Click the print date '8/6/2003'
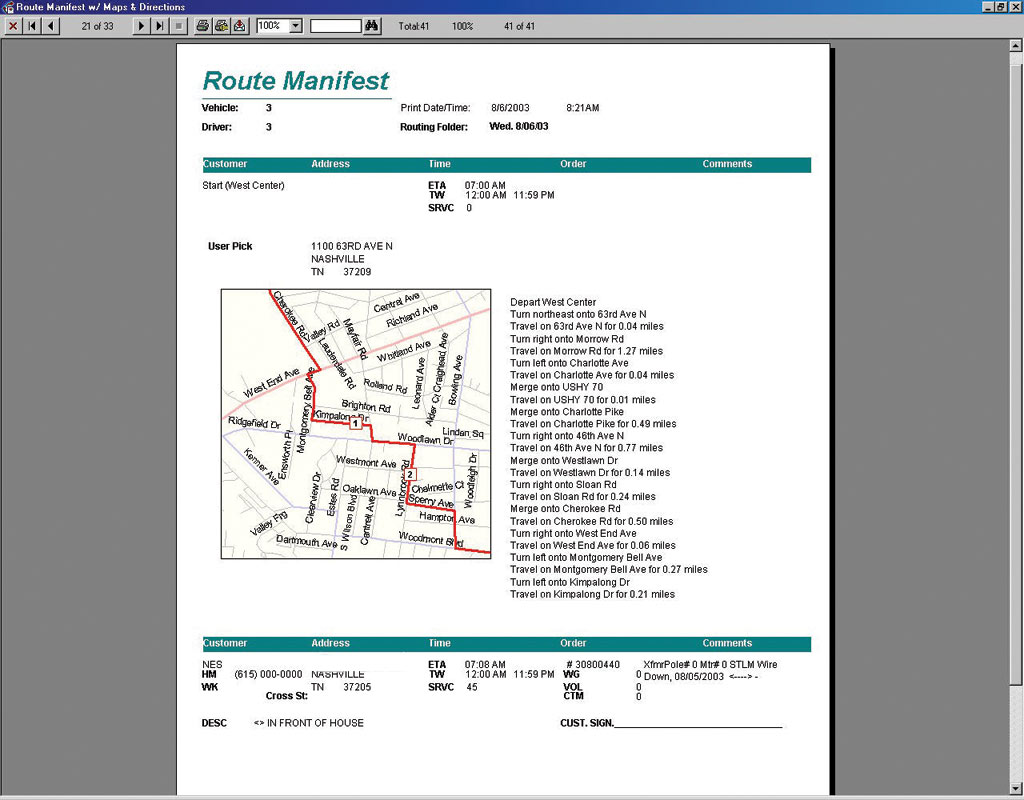Screen dimensions: 1024x800 pos(510,108)
